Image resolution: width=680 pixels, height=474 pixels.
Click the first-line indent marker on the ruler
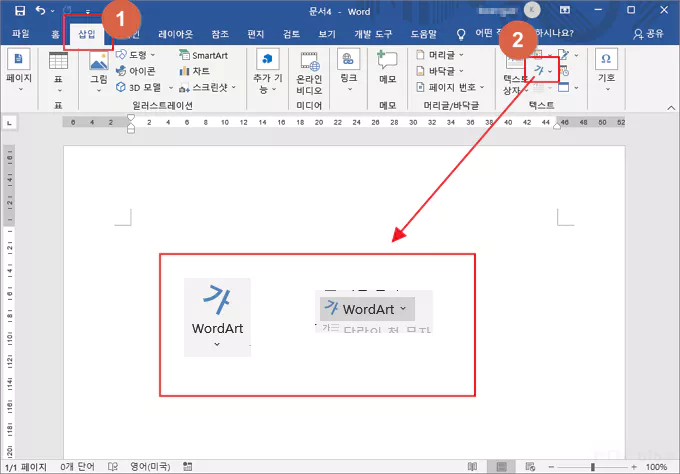tap(131, 118)
